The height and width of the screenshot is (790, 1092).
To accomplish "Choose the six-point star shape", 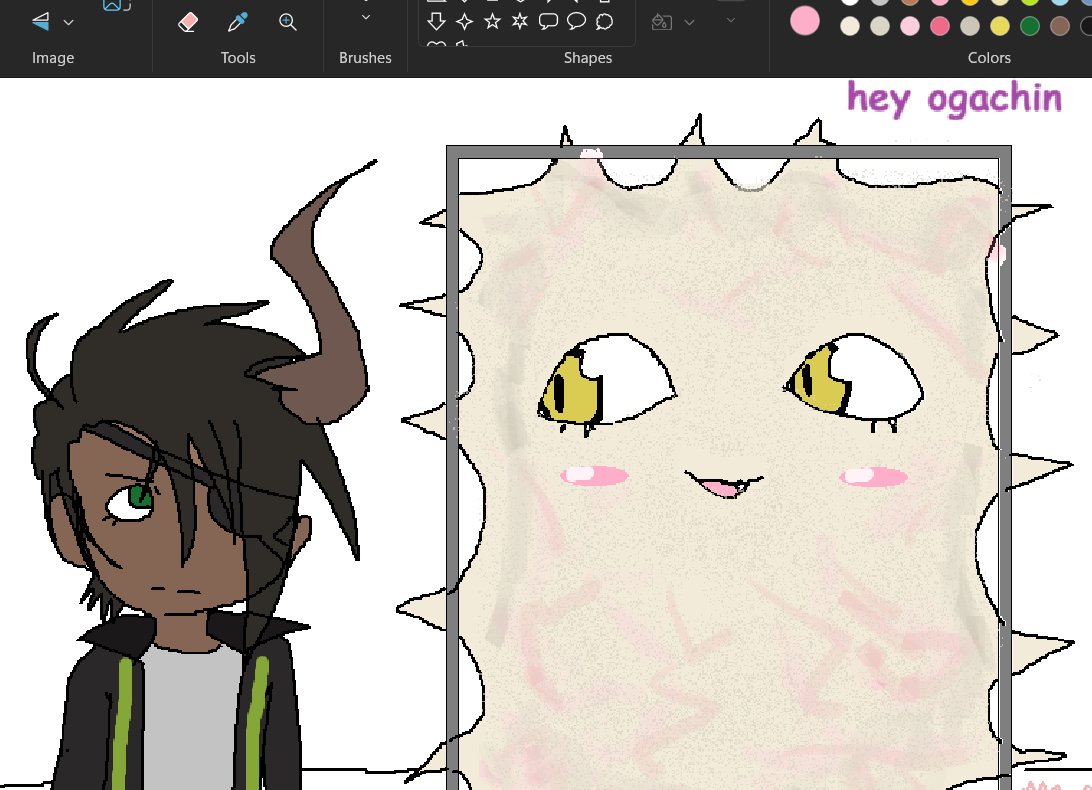I will (x=520, y=21).
